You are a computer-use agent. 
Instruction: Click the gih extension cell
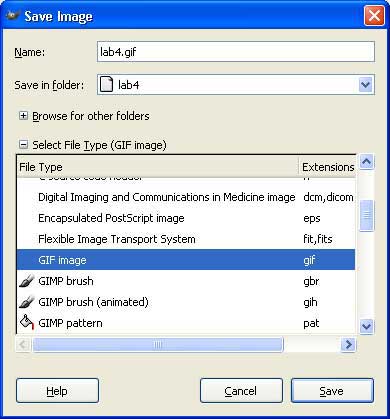tap(310, 302)
